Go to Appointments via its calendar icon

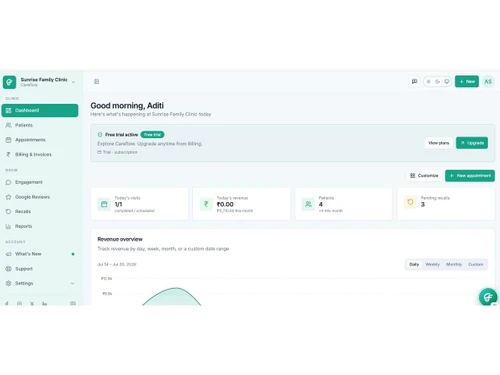coord(9,140)
